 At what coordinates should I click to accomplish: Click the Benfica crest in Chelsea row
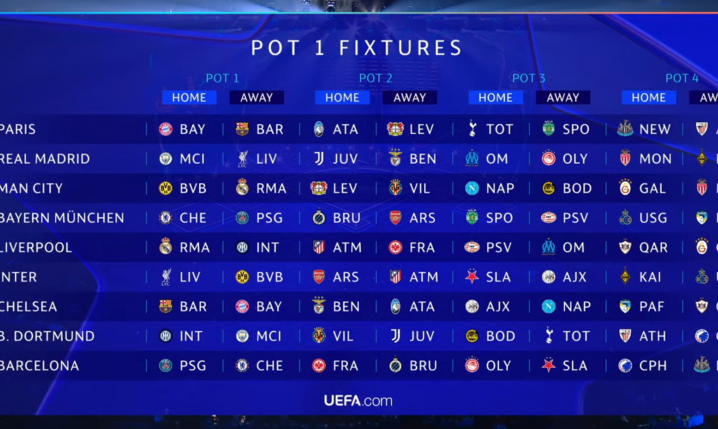(x=319, y=306)
